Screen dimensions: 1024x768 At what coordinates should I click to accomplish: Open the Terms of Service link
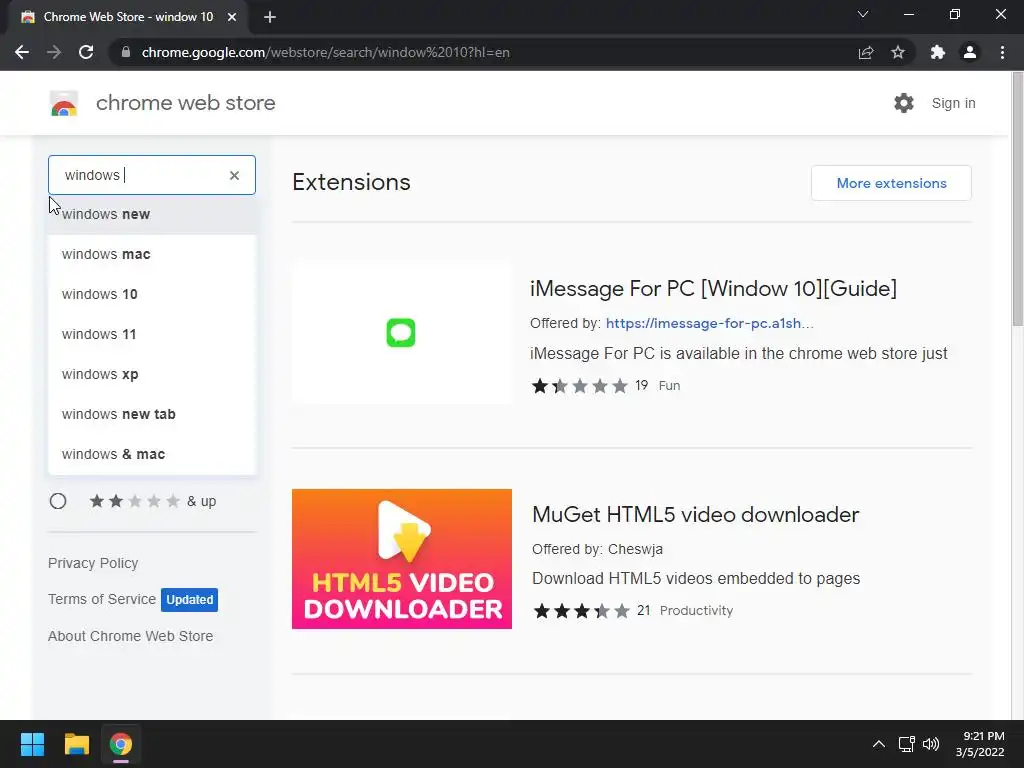click(102, 599)
